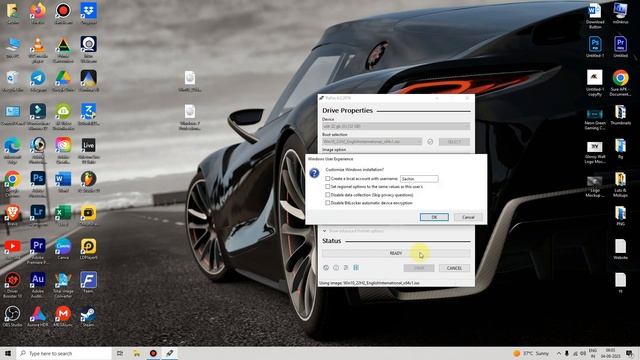Open Adobe Creative Cloud desktop shortcut
Image resolution: width=640 pixels, height=360 pixels.
click(63, 149)
